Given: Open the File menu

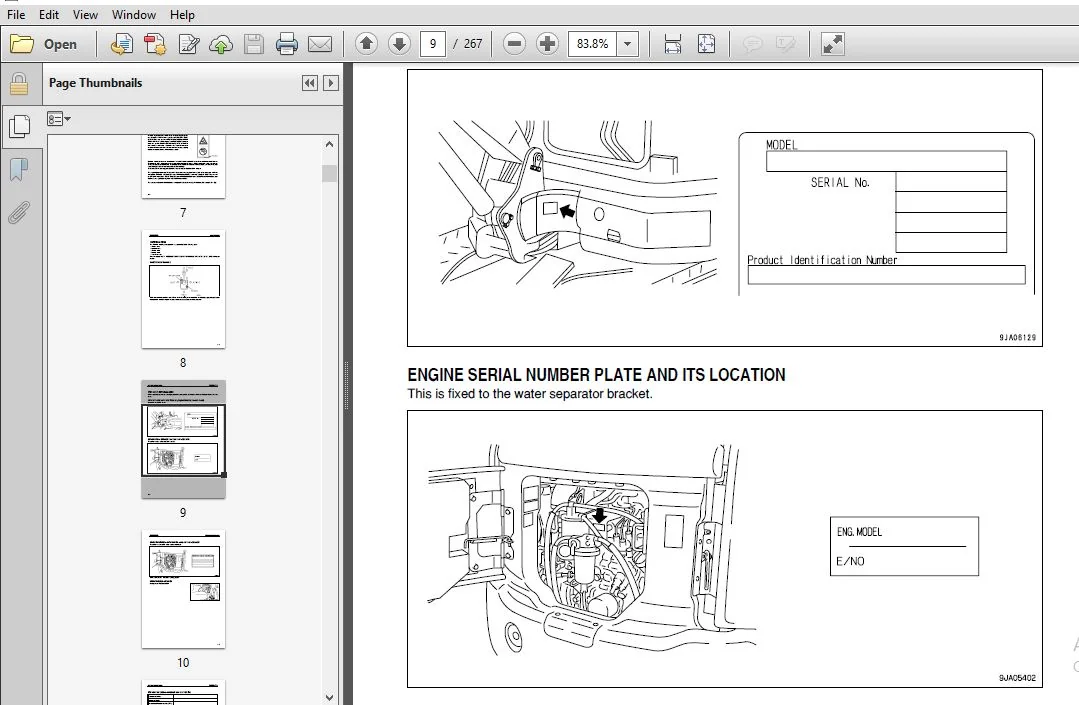Looking at the screenshot, I should pos(16,14).
